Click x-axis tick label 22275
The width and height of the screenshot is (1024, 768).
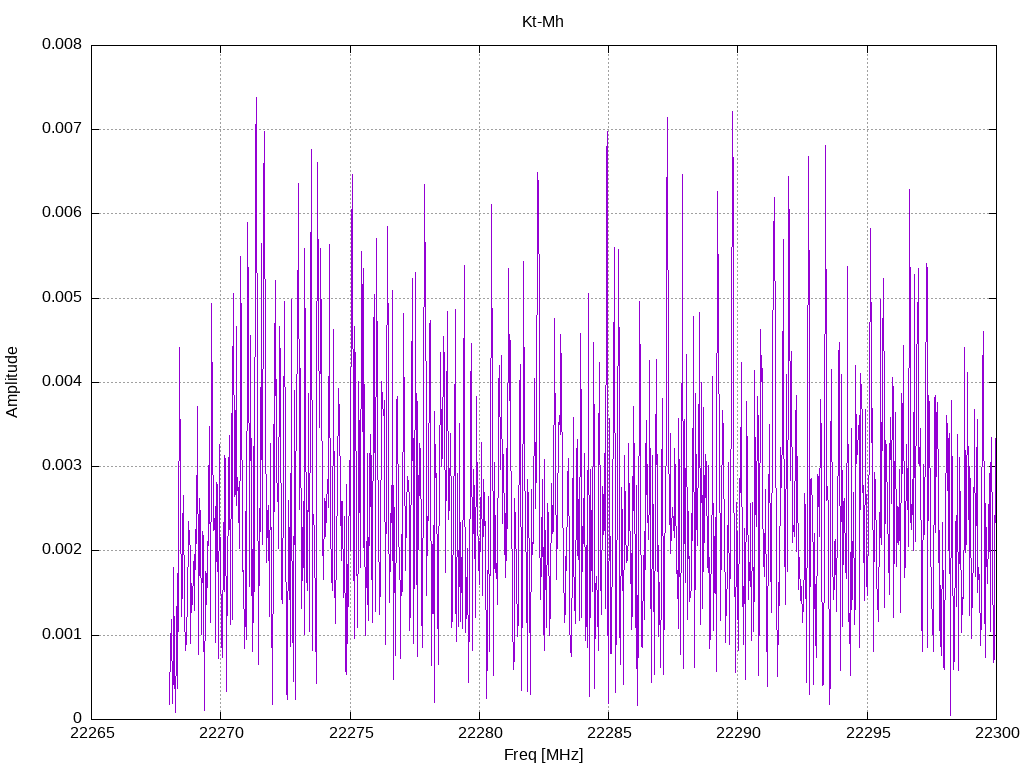pyautogui.click(x=351, y=733)
